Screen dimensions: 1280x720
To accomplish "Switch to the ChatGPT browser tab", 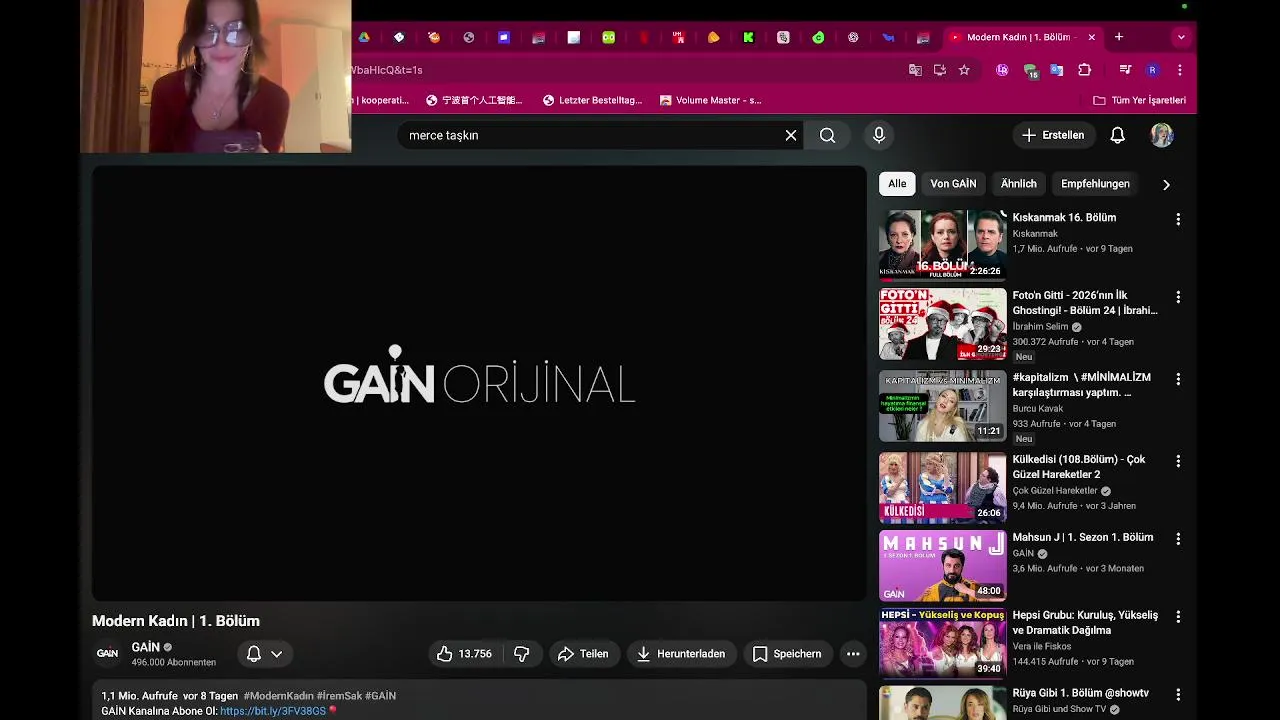I will click(x=853, y=37).
